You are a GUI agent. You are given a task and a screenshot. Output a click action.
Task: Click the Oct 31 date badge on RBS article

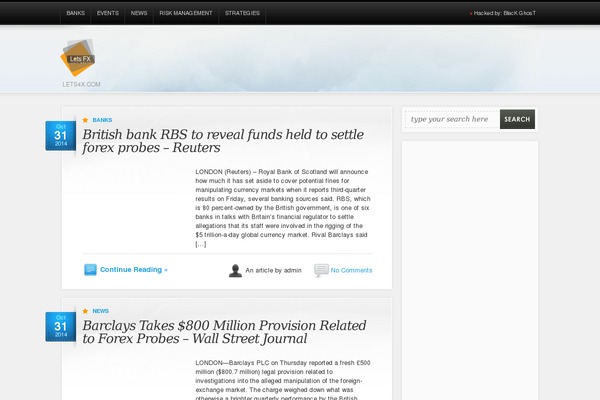click(60, 136)
